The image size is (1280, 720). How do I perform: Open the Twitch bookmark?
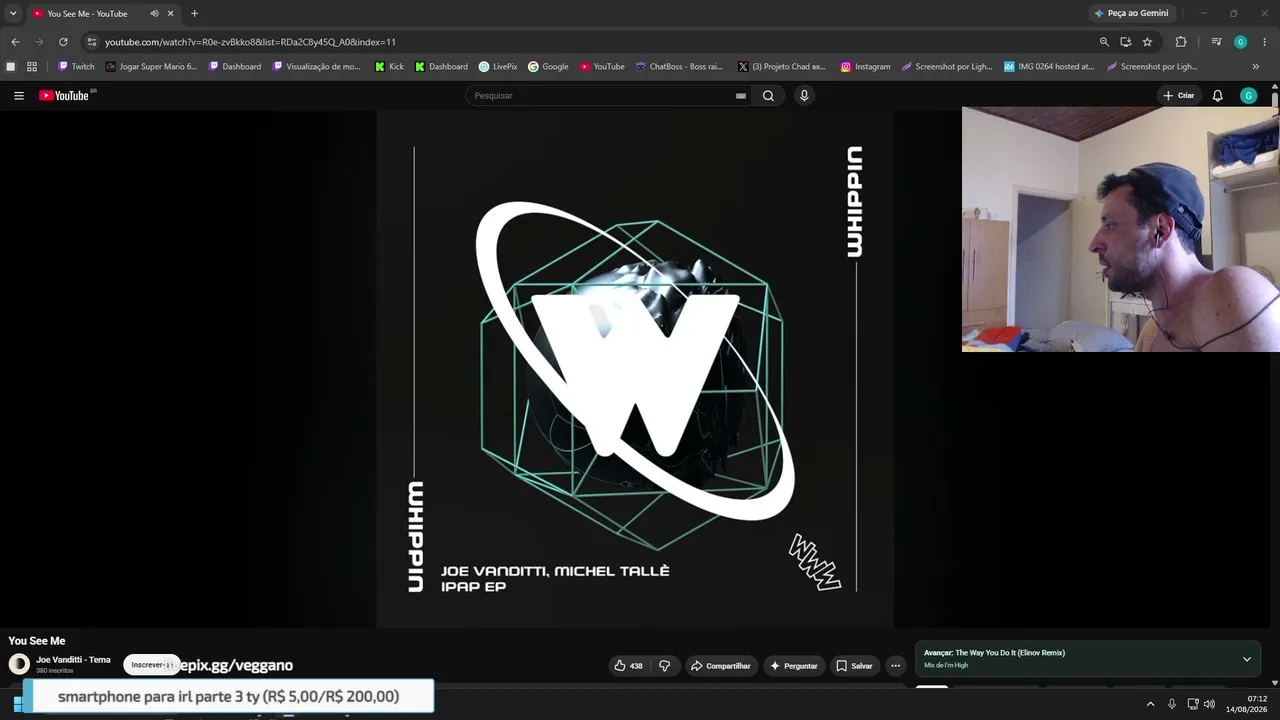pos(76,67)
